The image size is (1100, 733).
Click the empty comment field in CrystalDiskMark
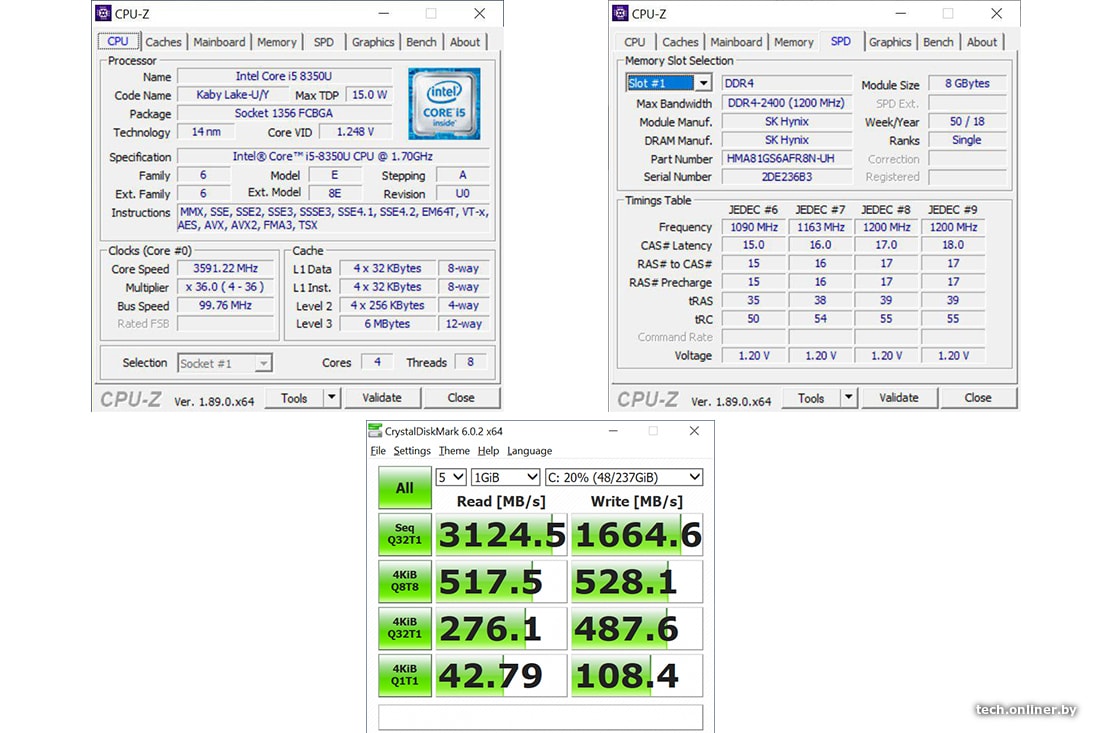tap(540, 717)
